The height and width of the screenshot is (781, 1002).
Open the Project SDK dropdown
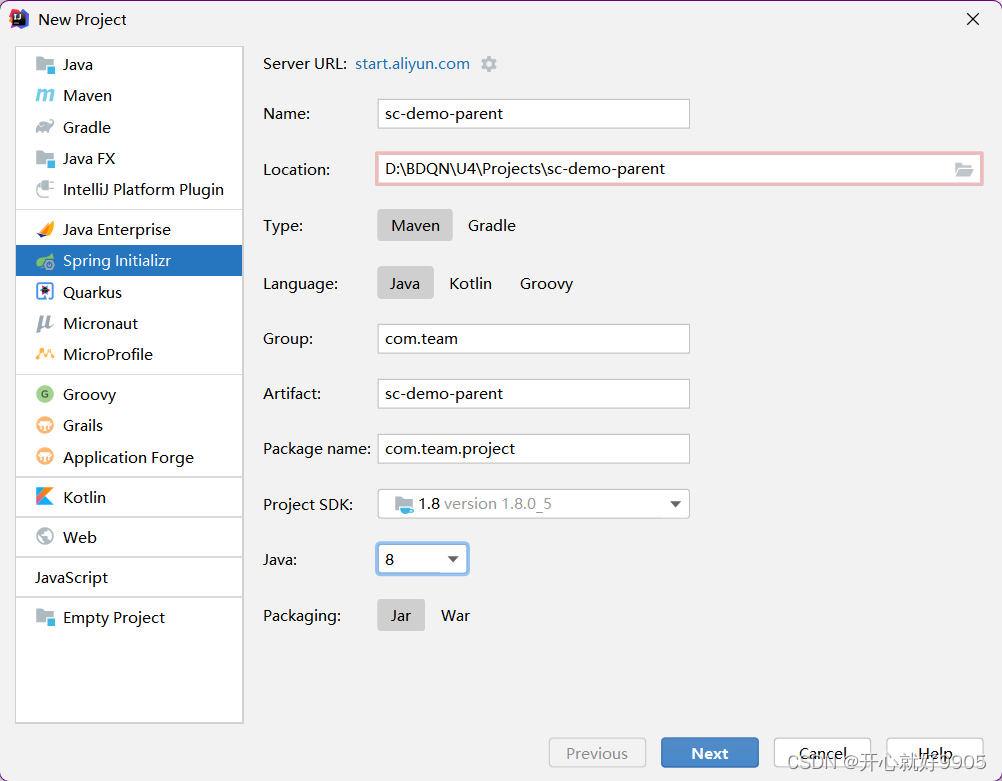pos(676,504)
